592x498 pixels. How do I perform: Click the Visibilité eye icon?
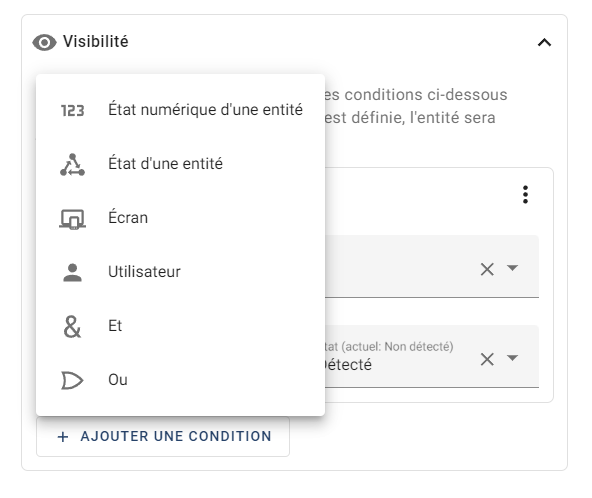click(x=44, y=42)
